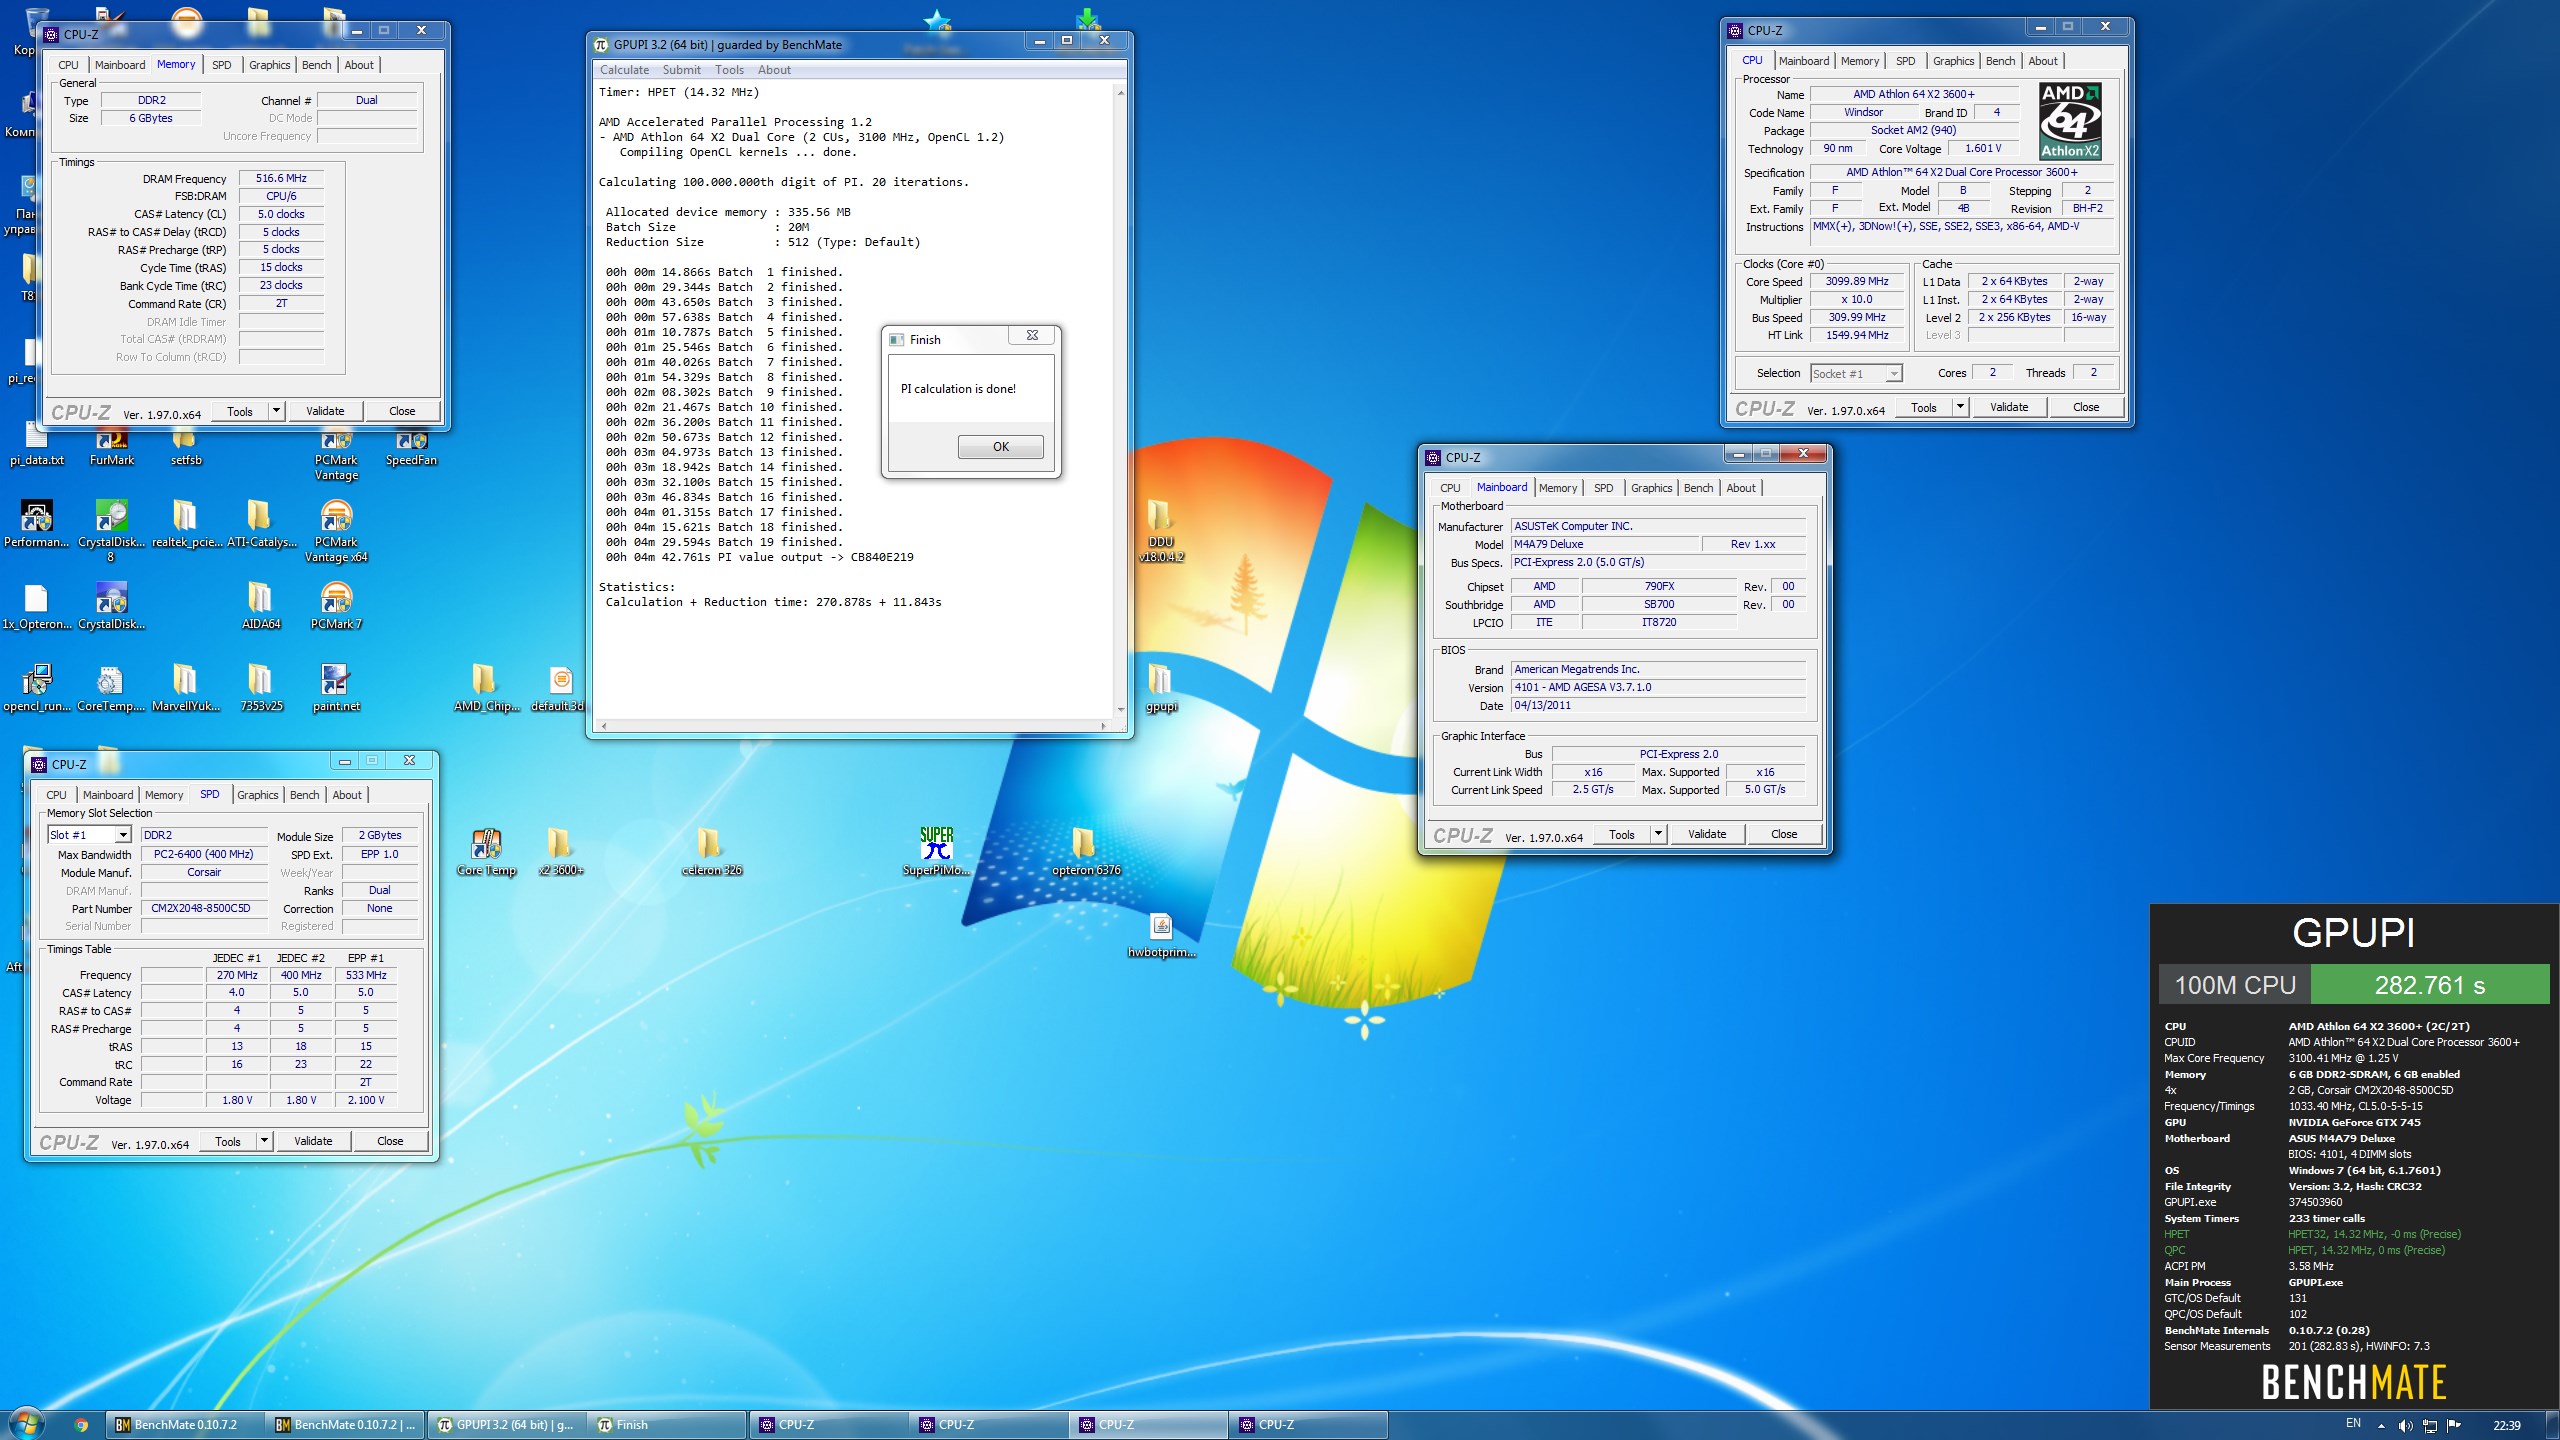Viewport: 2560px width, 1440px height.
Task: Open Tools dropdown arrow in CPU tab CPU-Z window
Action: click(1960, 407)
